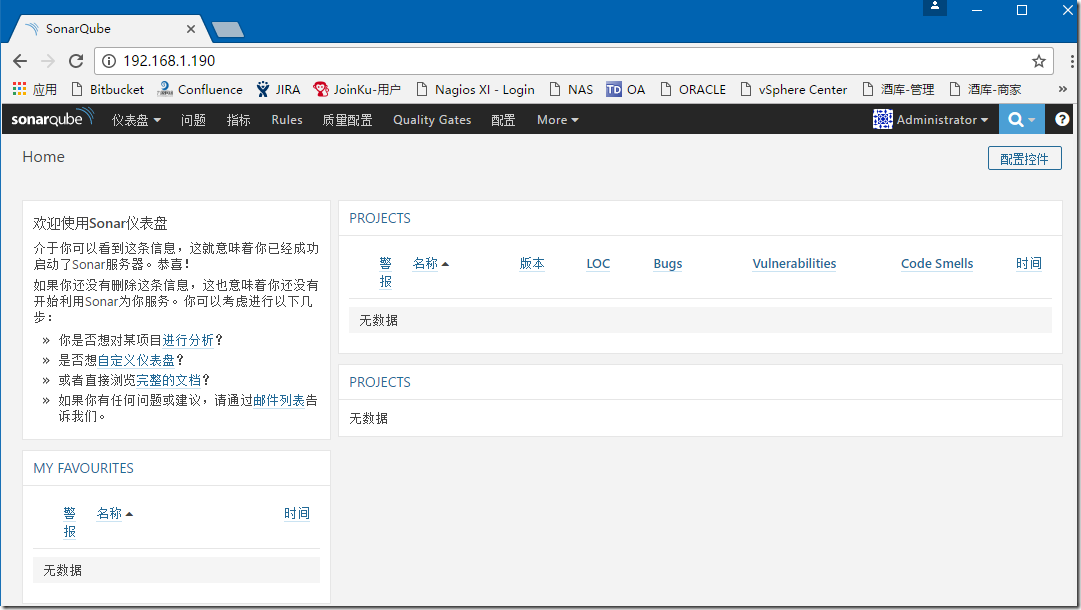1081x610 pixels.
Task: Open the 配置 menu item
Action: pos(503,120)
